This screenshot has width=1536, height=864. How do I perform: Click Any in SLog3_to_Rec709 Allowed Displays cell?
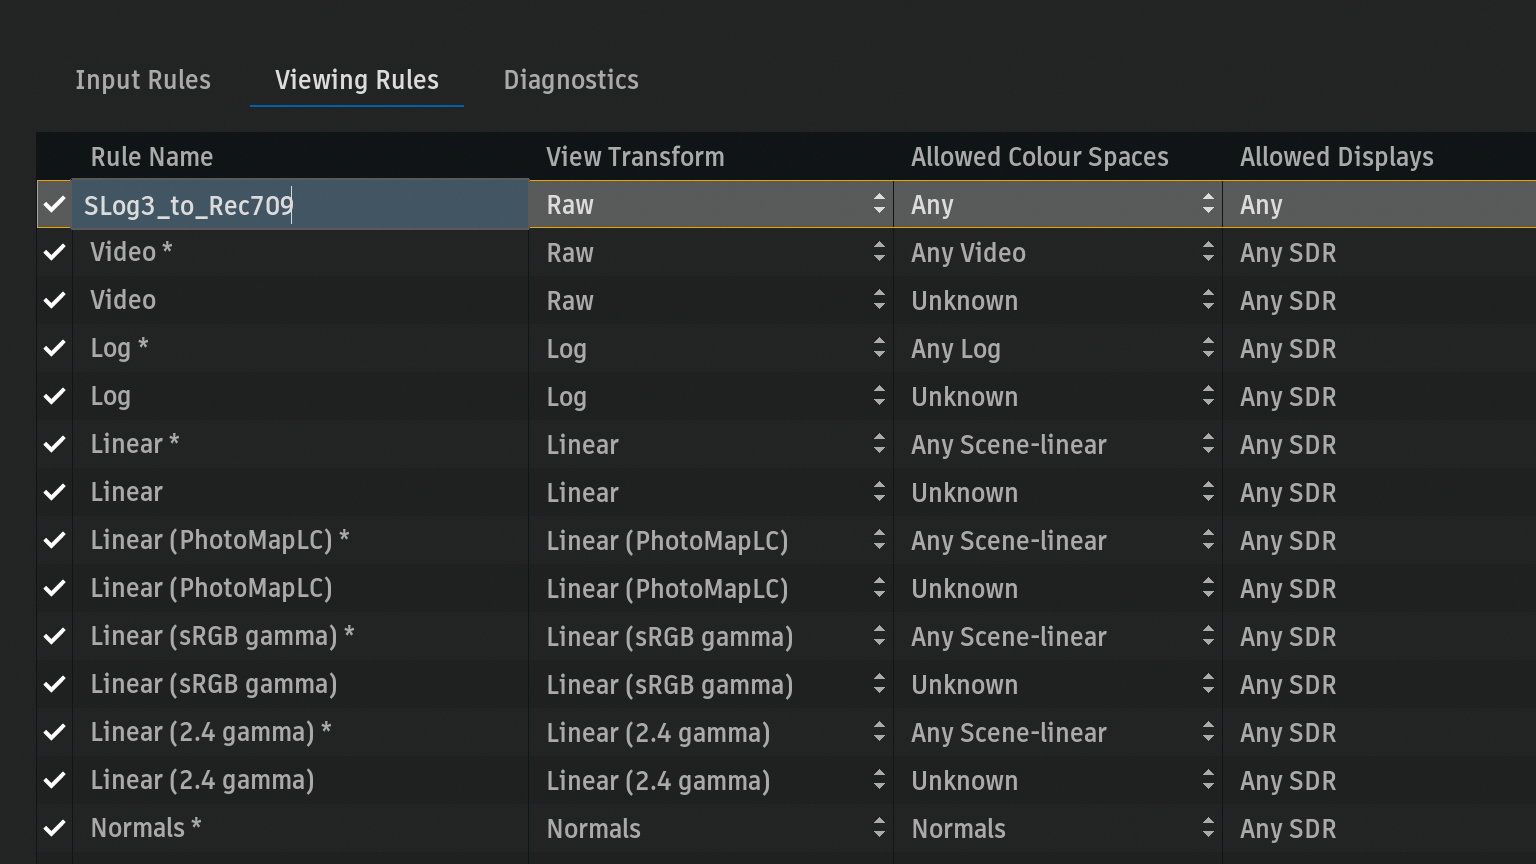click(x=1261, y=205)
